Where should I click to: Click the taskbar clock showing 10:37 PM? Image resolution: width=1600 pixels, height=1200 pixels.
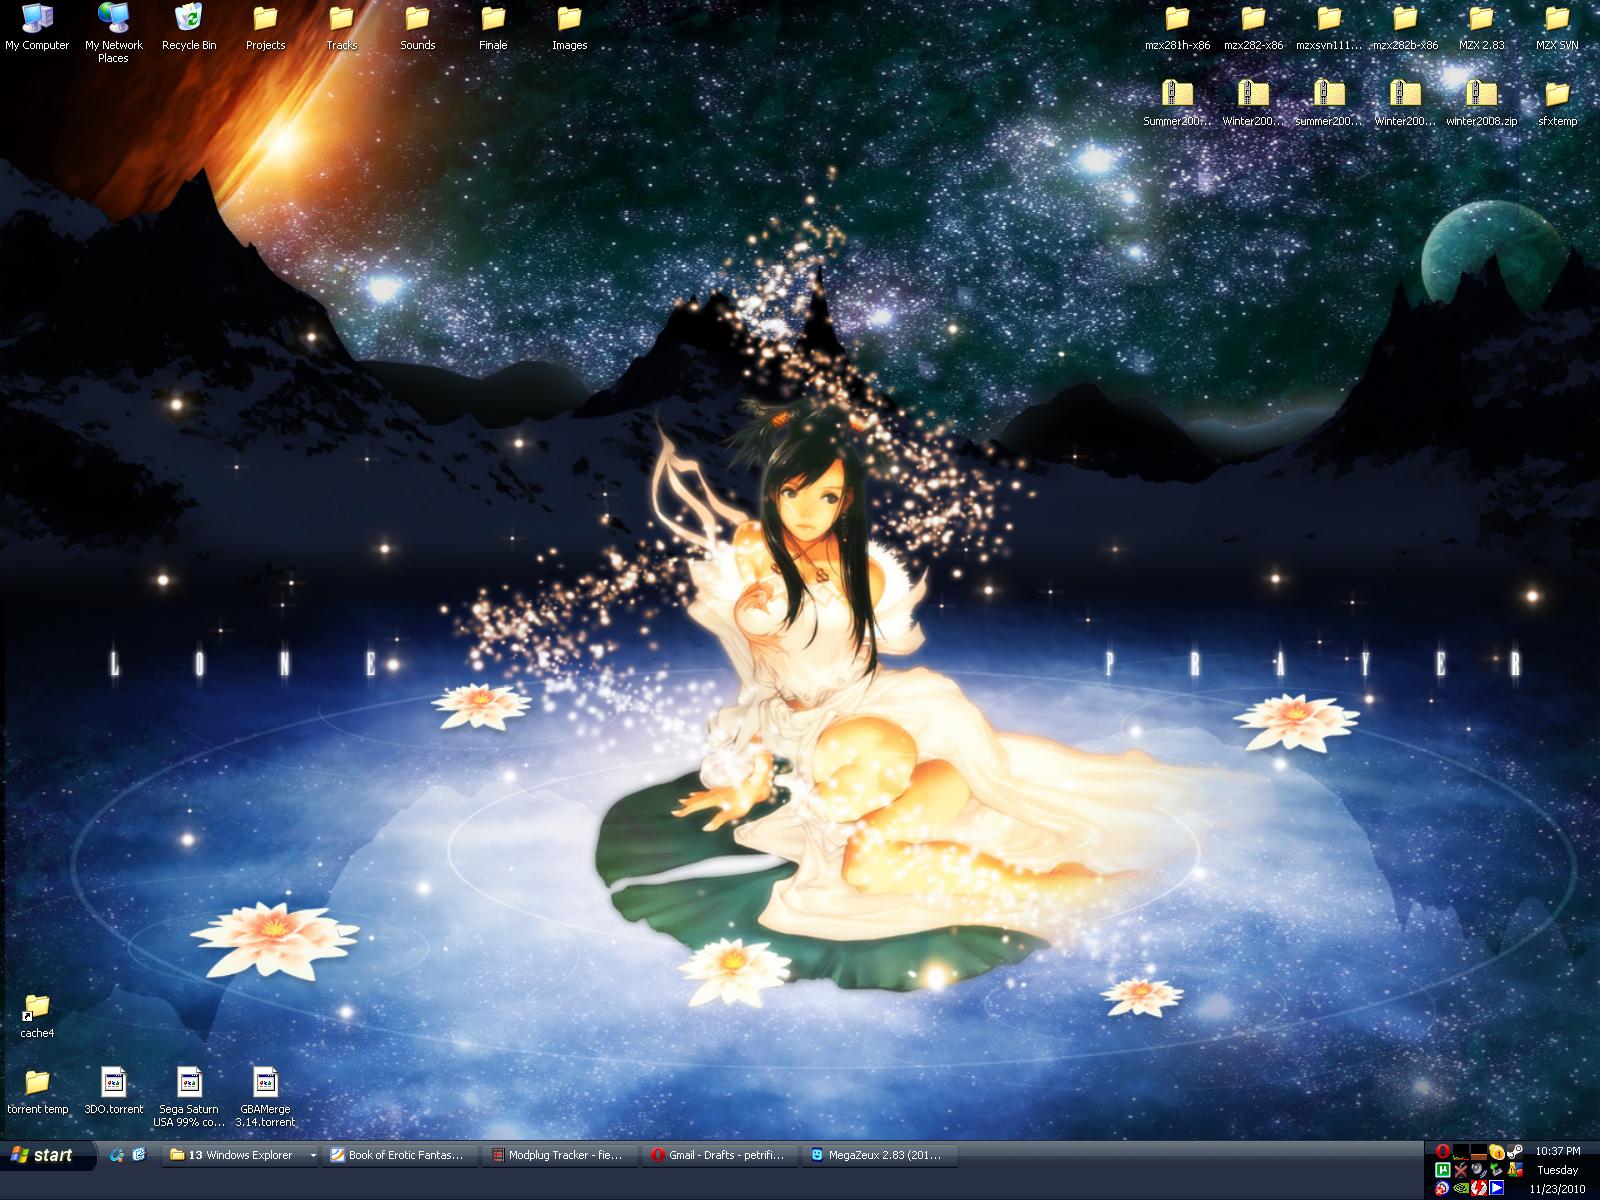coord(1557,1151)
